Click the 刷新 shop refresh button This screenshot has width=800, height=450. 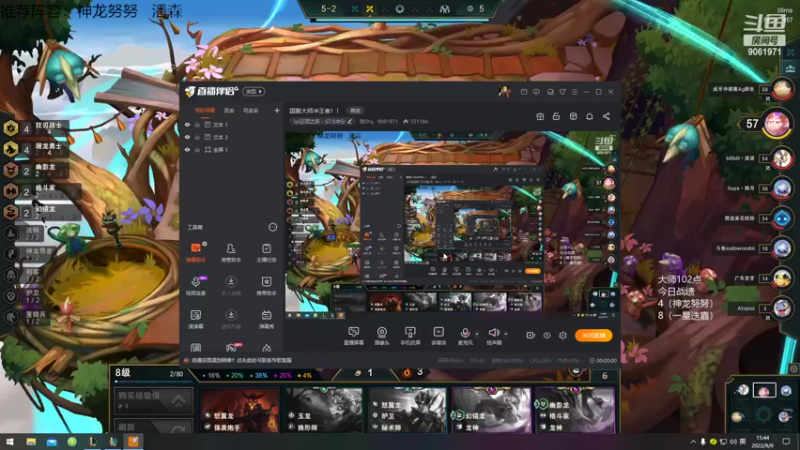pos(154,426)
